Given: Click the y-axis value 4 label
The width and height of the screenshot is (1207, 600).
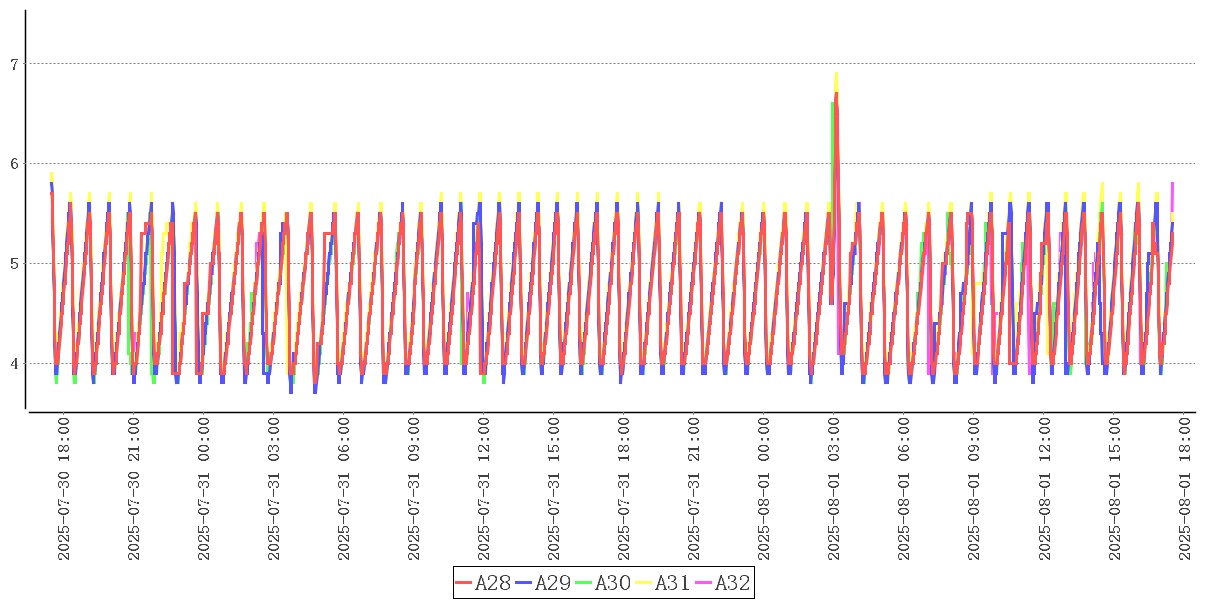Looking at the screenshot, I should tap(13, 364).
